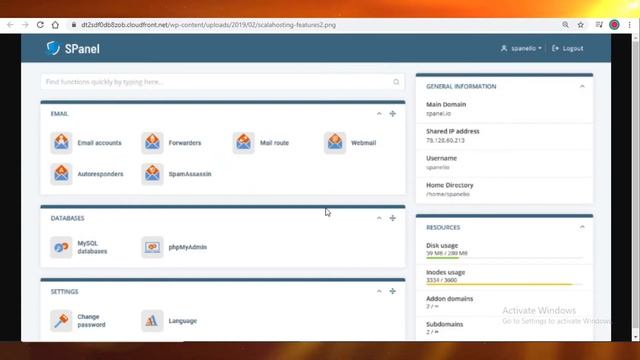Collapse the GENERAL INFORMATION panel
The image size is (640, 360).
(x=582, y=86)
